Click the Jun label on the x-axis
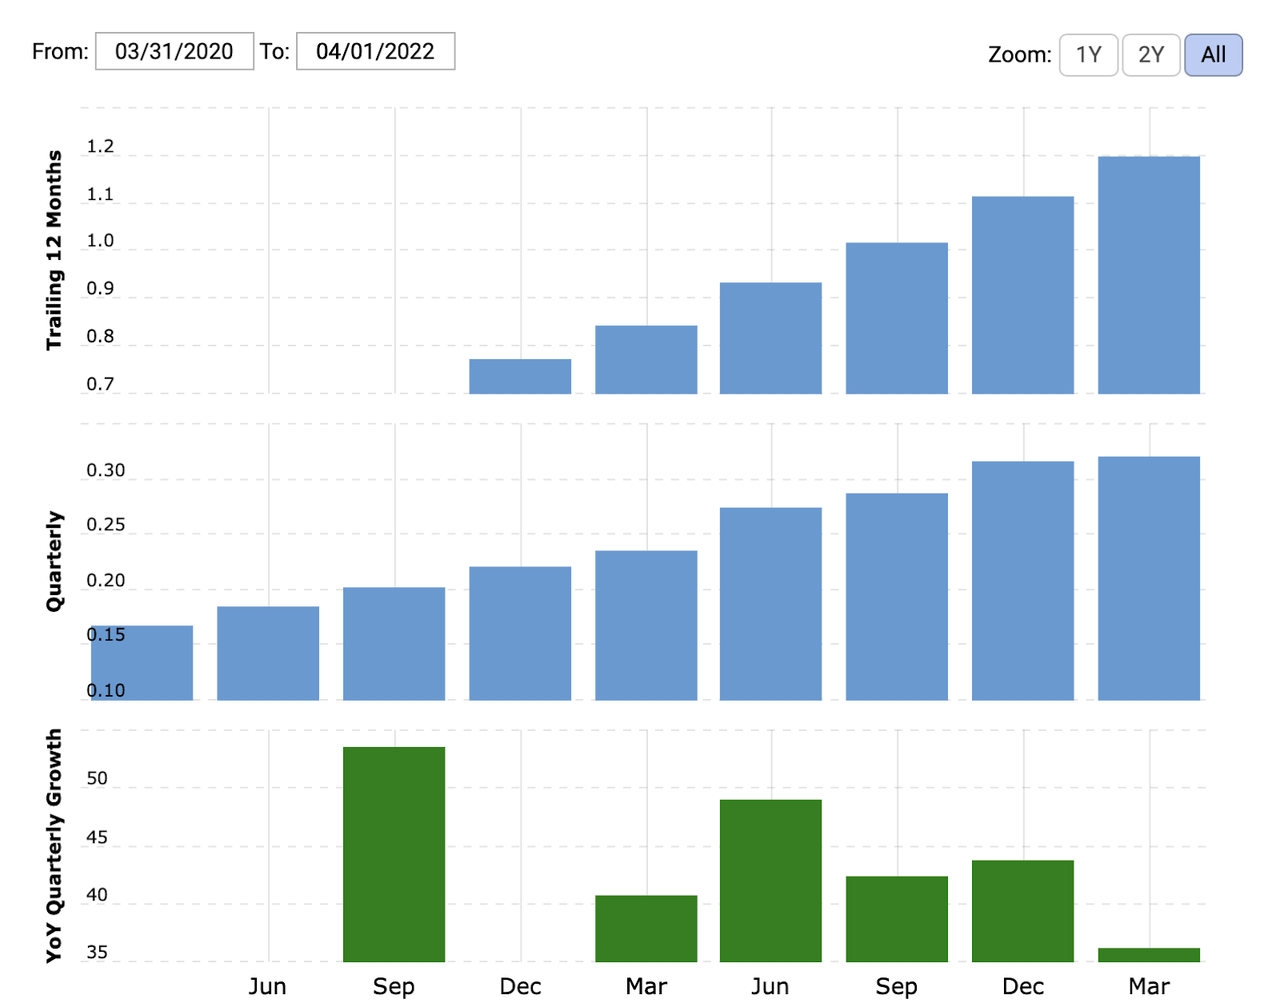The width and height of the screenshot is (1280, 1007). pyautogui.click(x=267, y=986)
